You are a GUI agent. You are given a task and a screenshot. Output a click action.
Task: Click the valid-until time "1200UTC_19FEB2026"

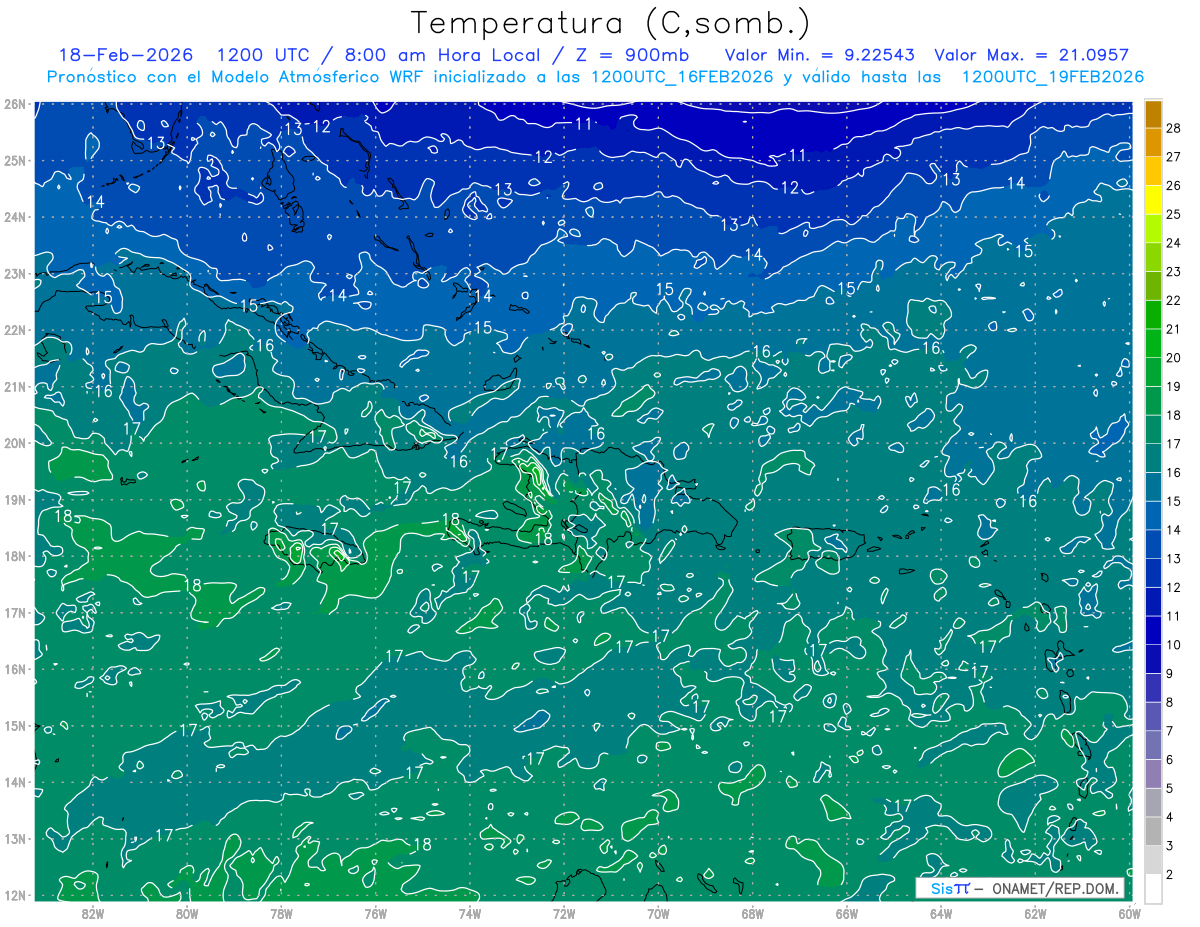pyautogui.click(x=1052, y=77)
